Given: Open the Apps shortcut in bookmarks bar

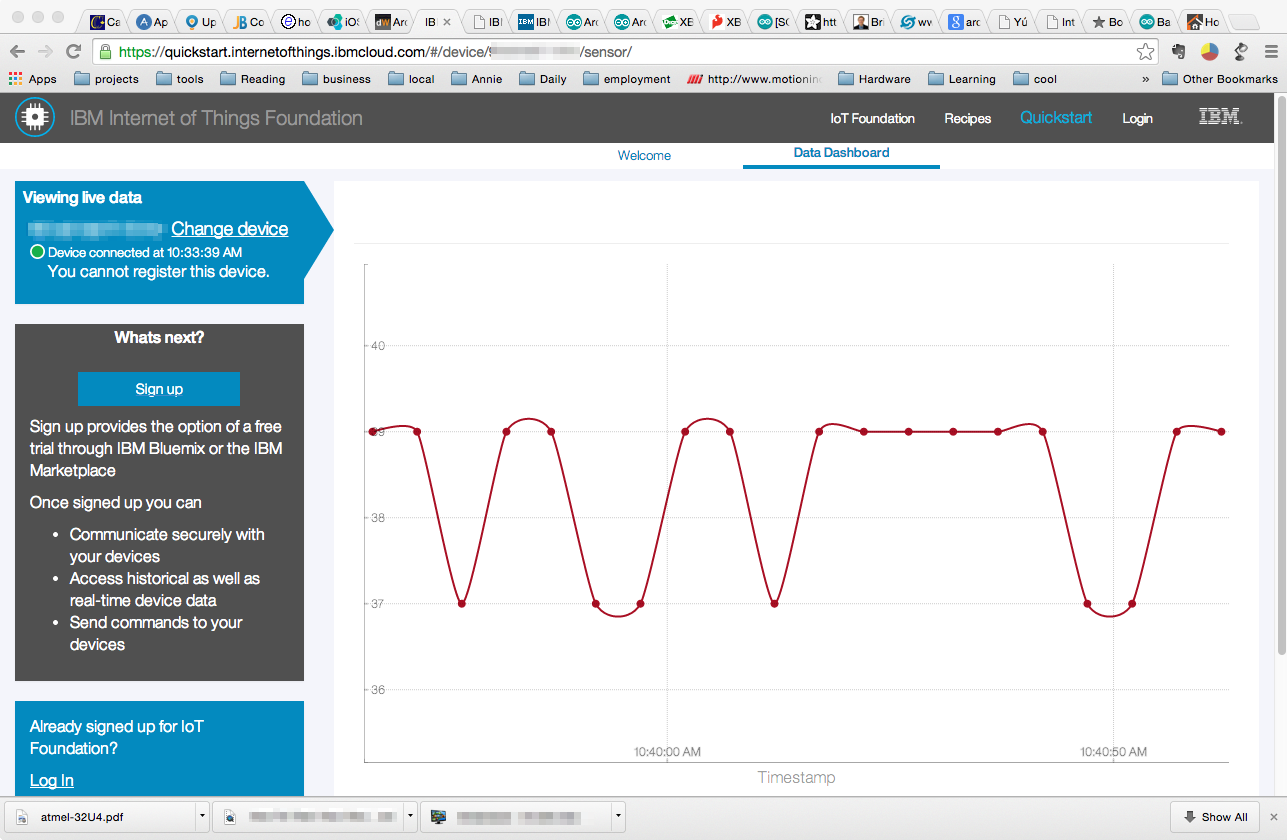Looking at the screenshot, I should [x=32, y=79].
